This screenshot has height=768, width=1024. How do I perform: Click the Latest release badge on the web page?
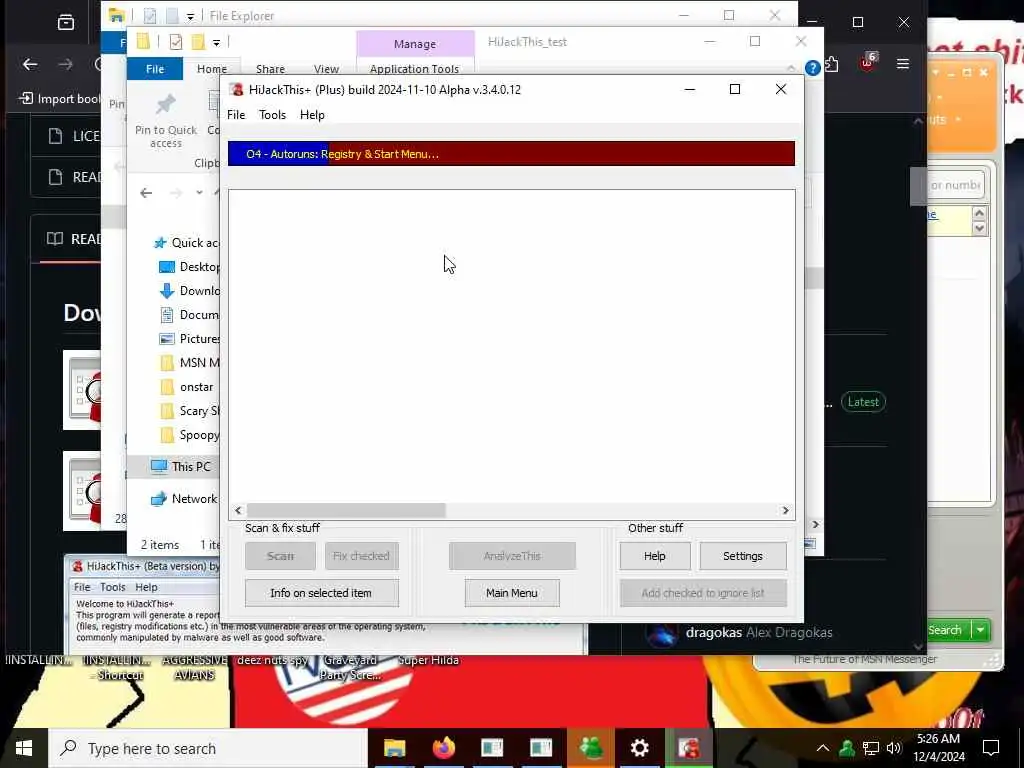coord(863,402)
